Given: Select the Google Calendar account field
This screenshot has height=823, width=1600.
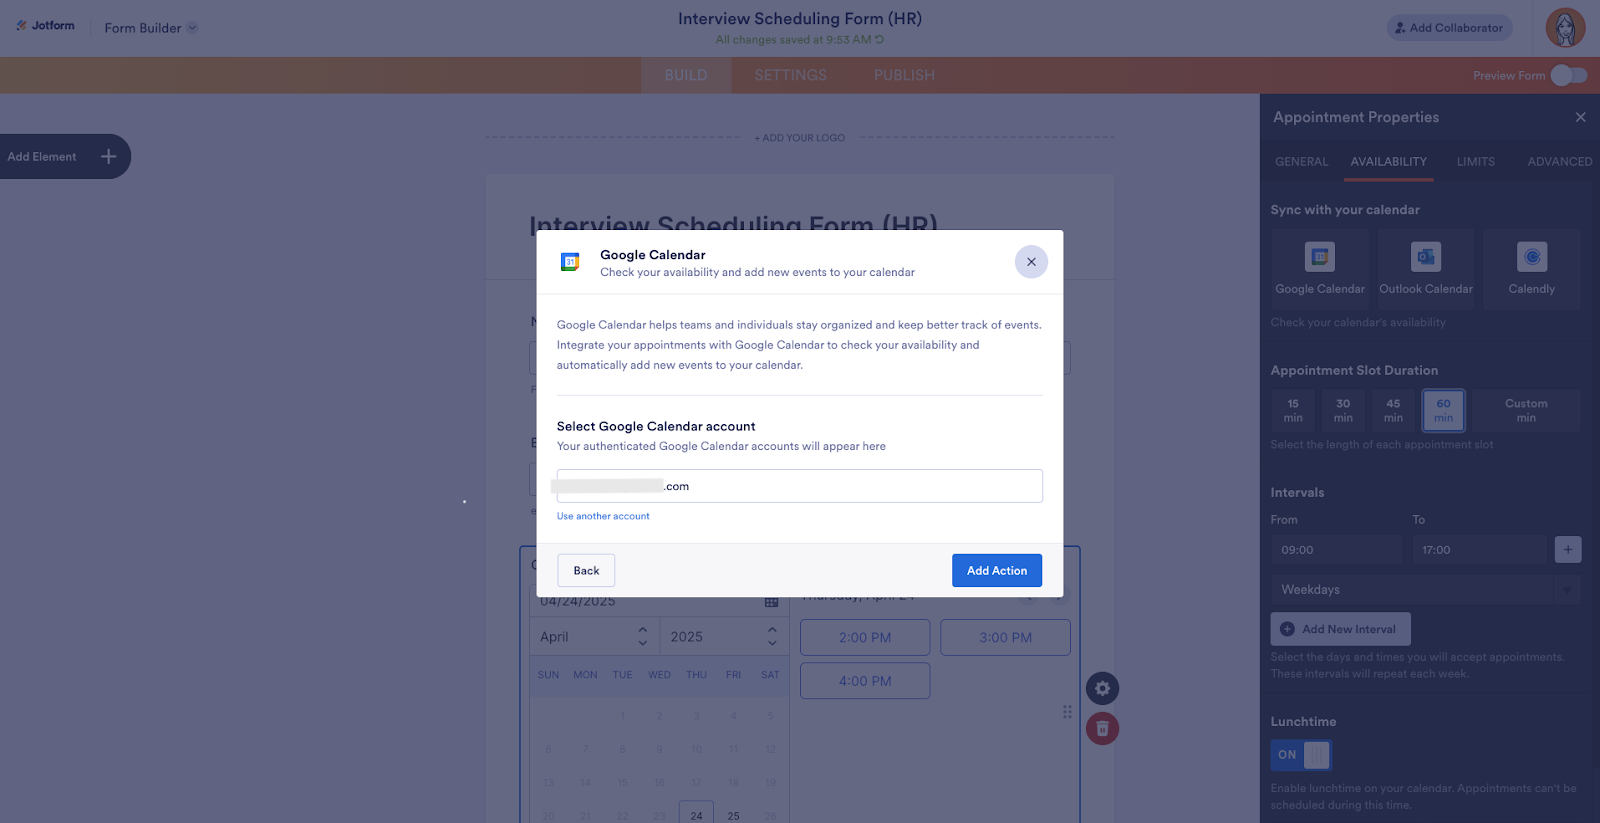Looking at the screenshot, I should tap(800, 486).
